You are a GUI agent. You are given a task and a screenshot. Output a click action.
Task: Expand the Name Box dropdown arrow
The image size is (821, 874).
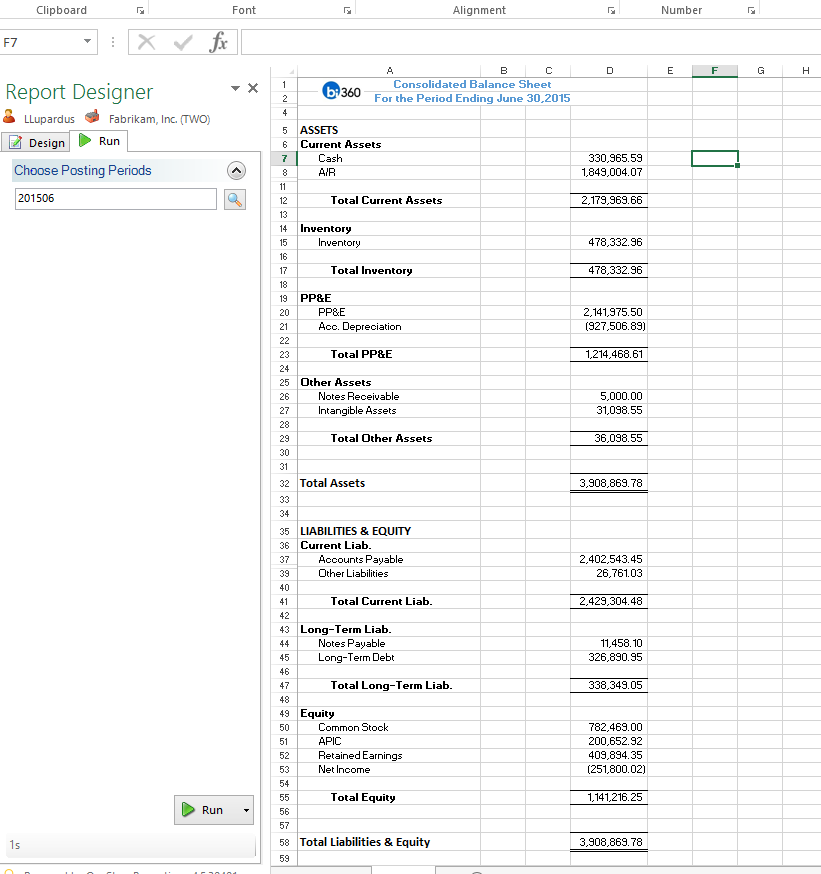[x=88, y=42]
